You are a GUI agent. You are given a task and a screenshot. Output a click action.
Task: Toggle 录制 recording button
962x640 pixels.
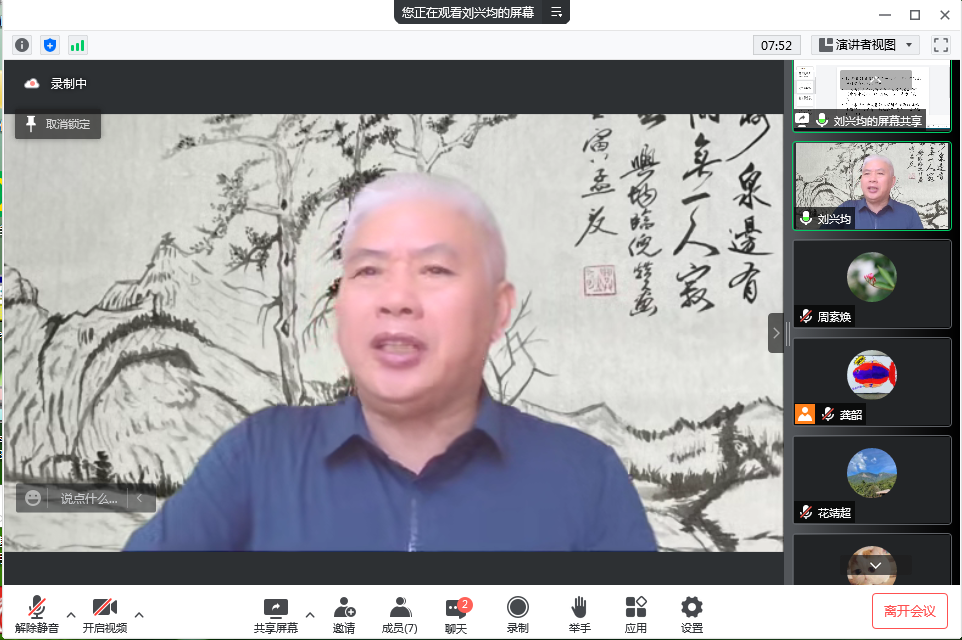(517, 615)
